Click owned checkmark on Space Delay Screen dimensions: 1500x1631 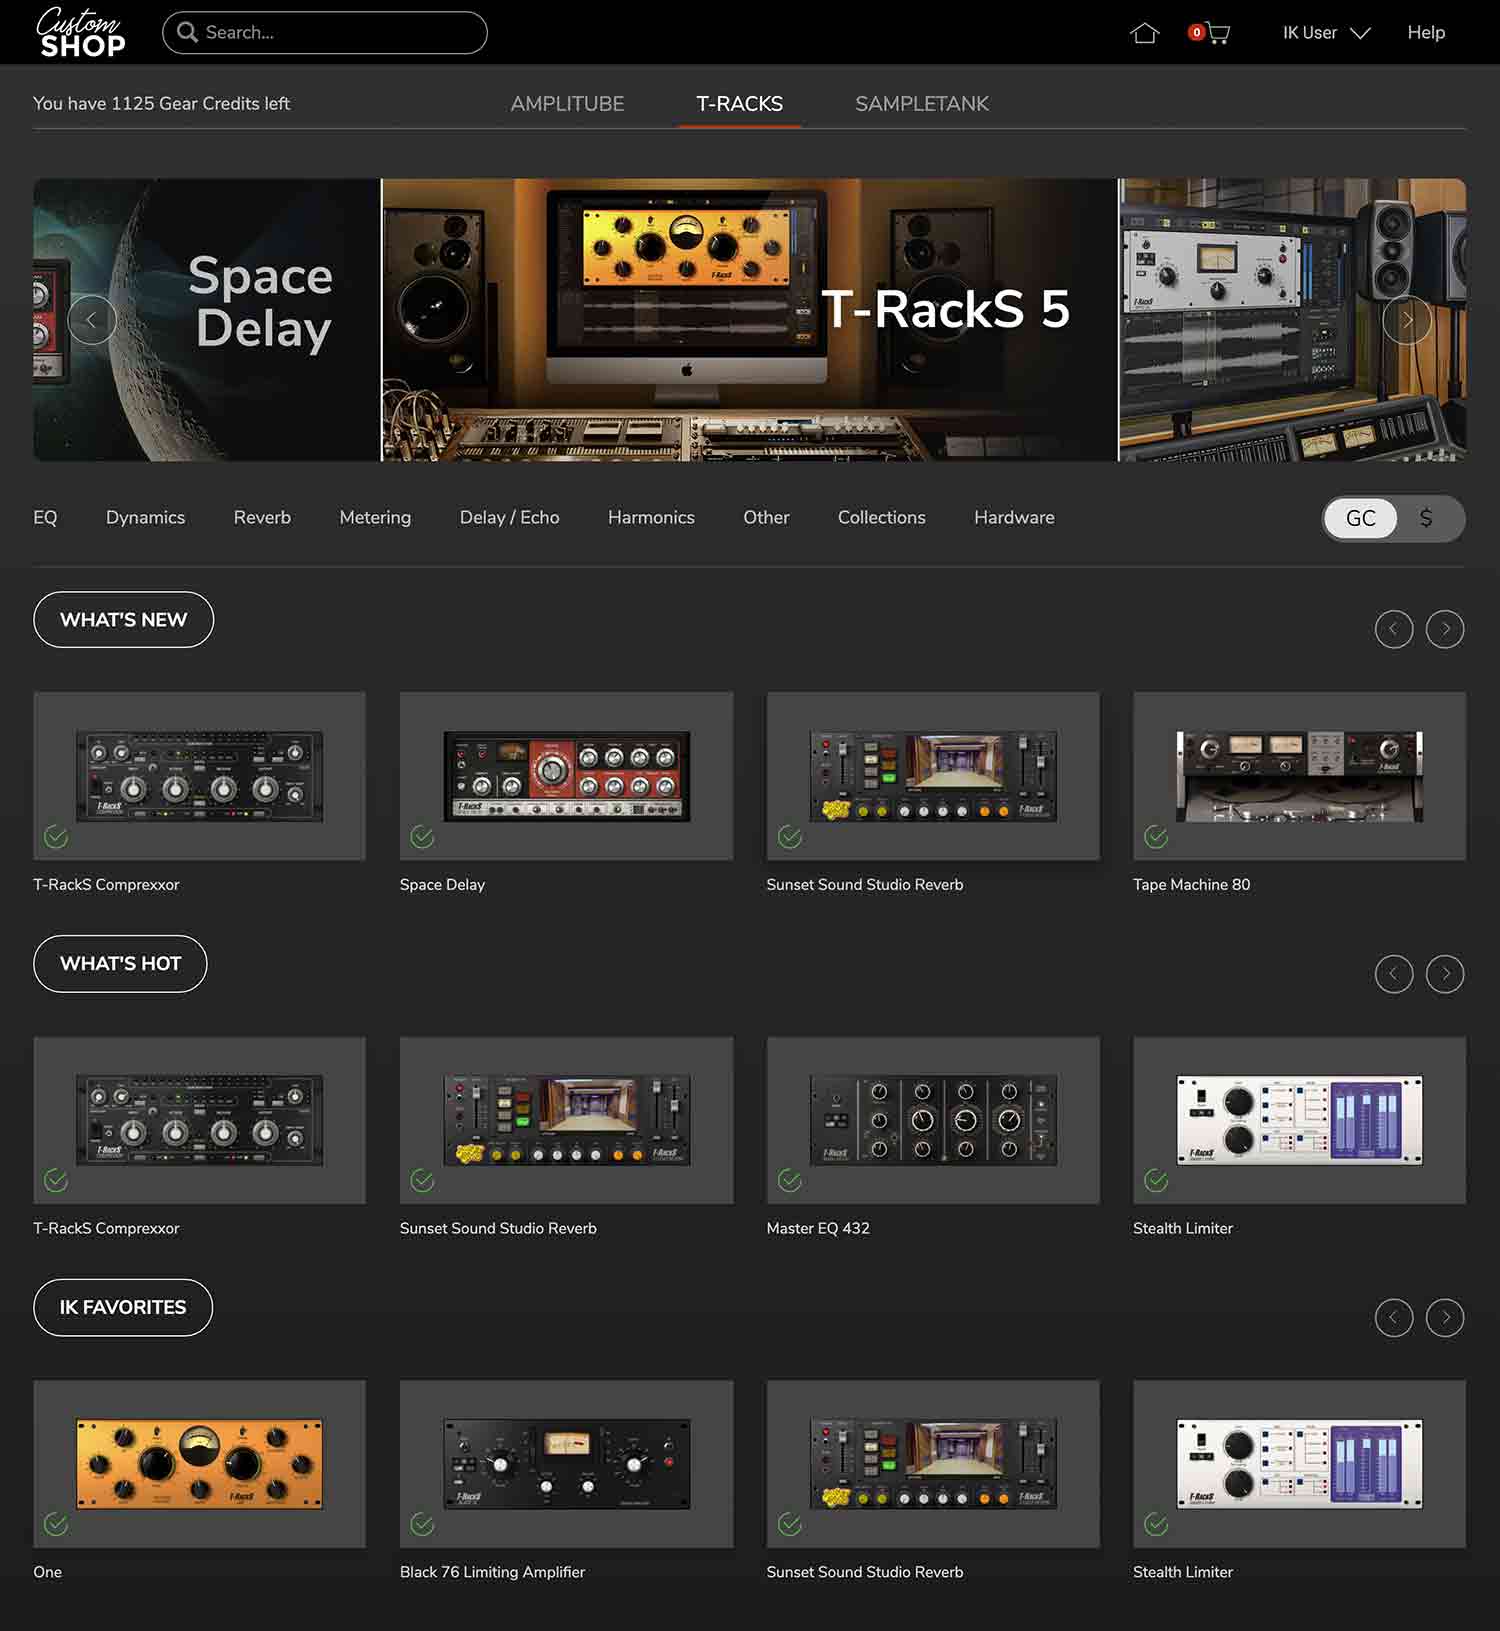(422, 837)
